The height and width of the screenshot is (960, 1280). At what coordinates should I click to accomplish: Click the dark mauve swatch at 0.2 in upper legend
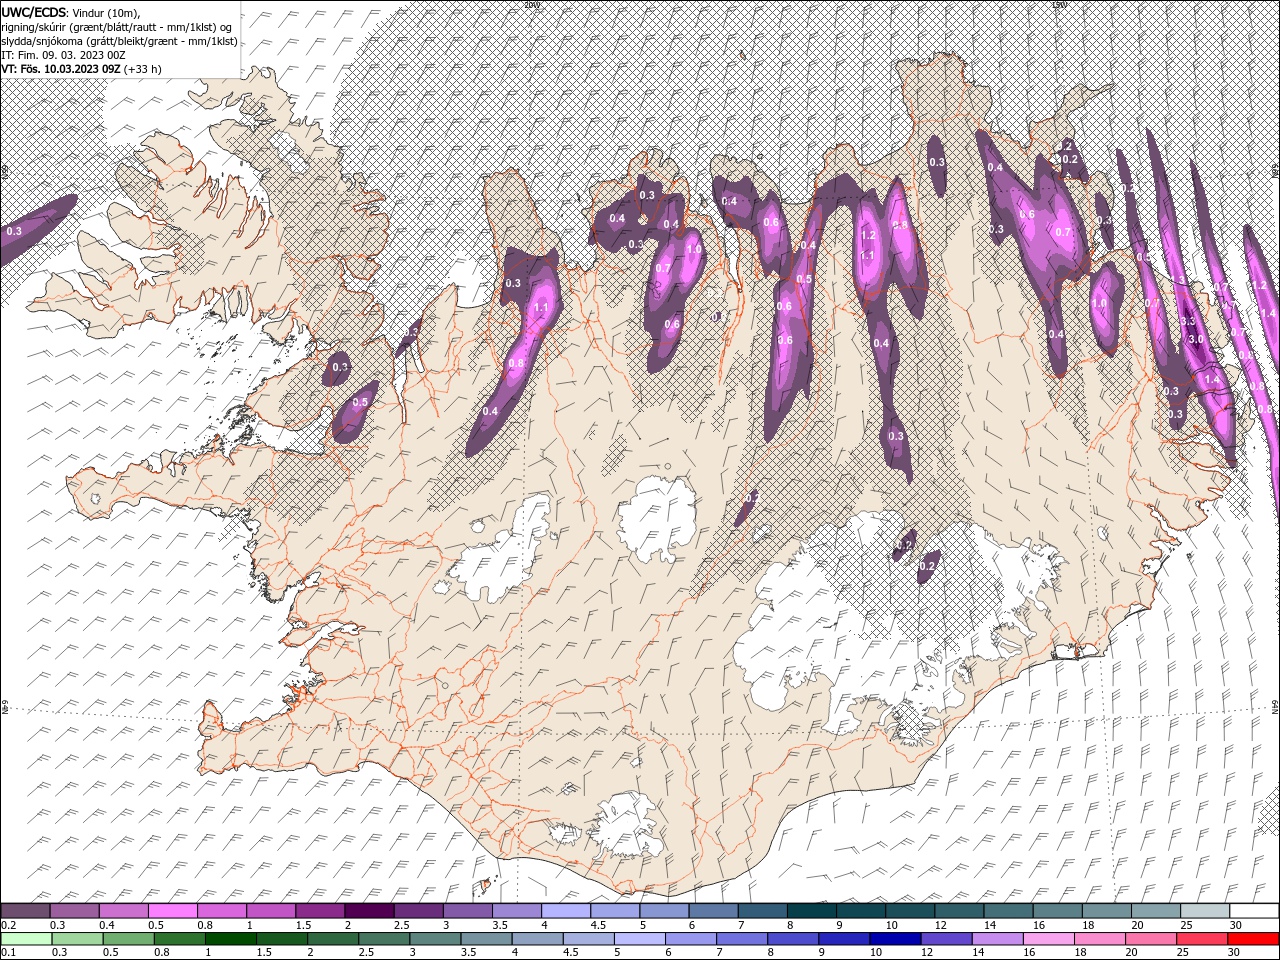[26, 911]
